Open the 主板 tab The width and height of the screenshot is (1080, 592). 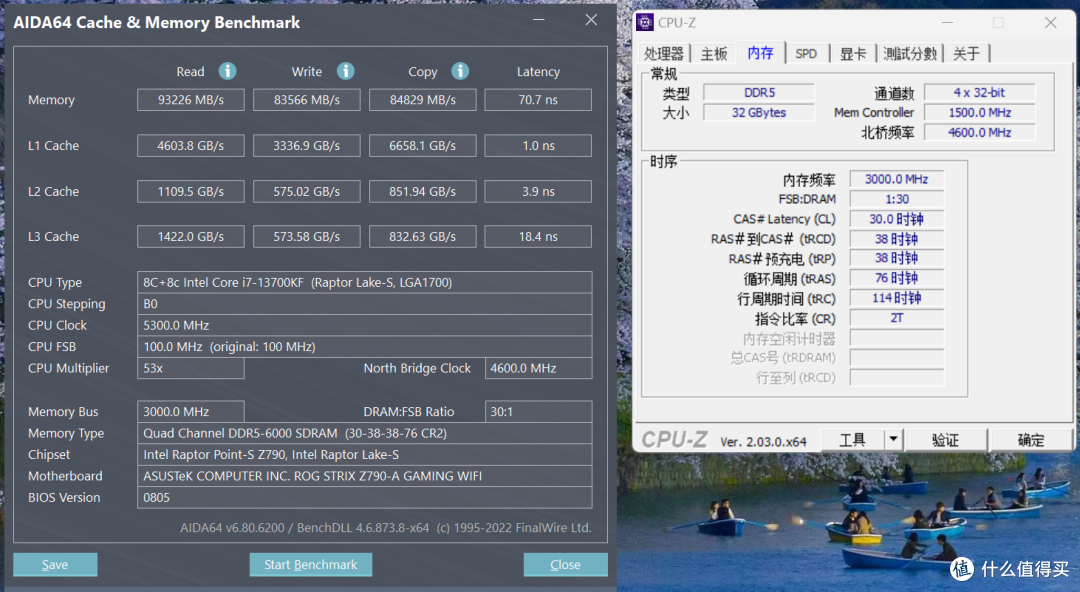(x=714, y=54)
